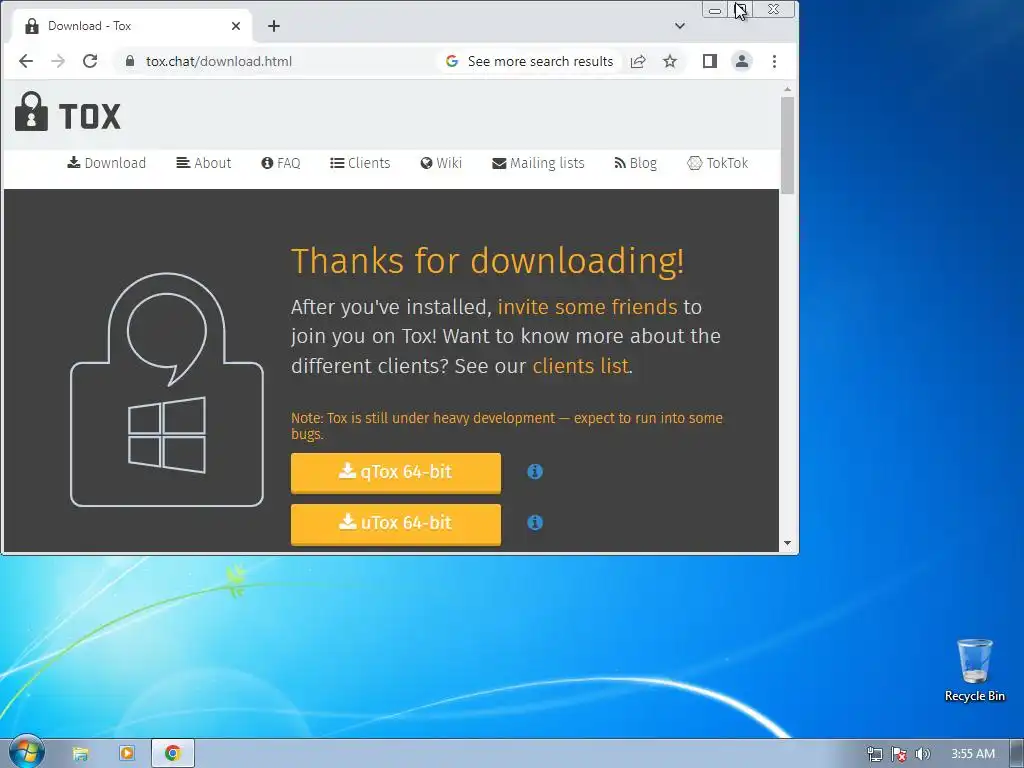Open the Windows Start menu

coord(26,752)
